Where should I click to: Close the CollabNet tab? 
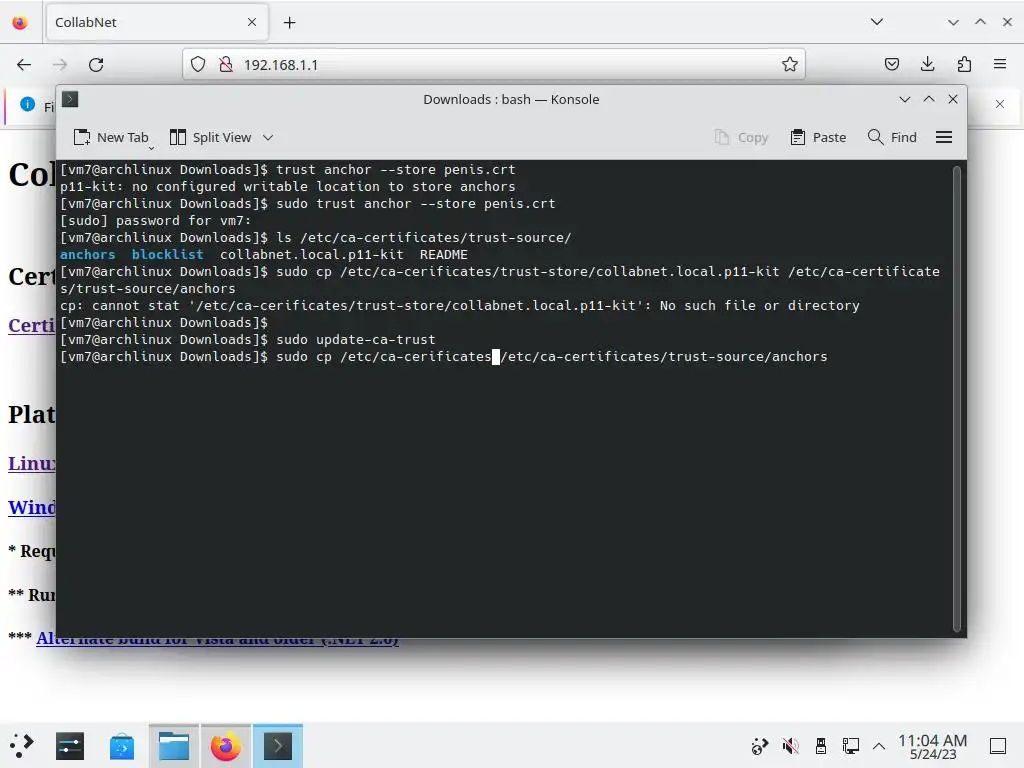tap(251, 22)
